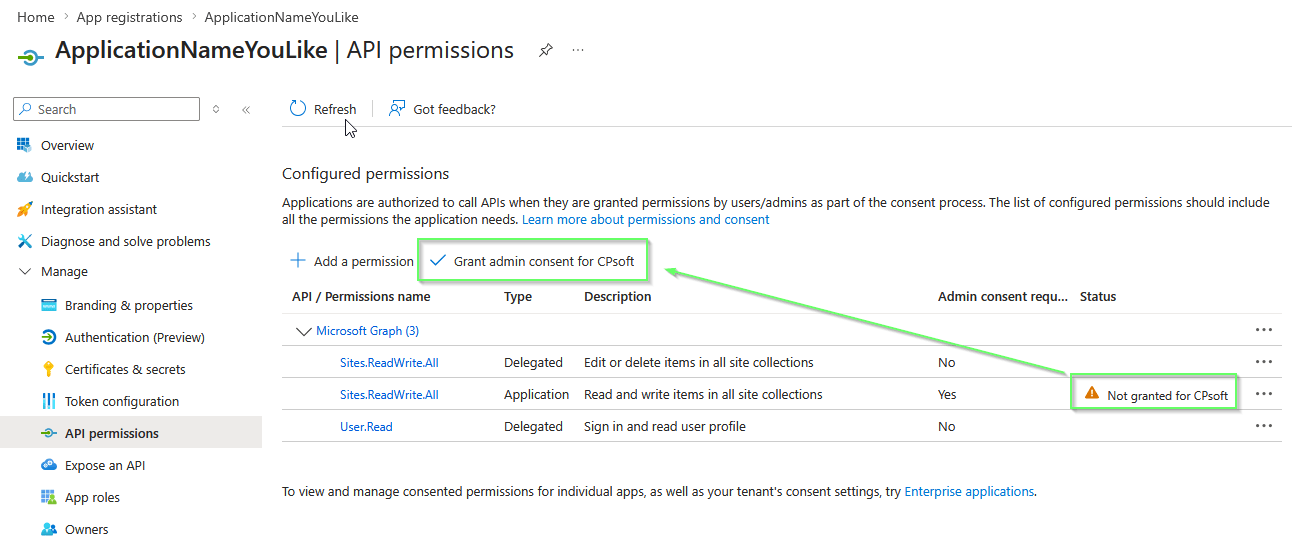Collapse the Manage section

(x=25, y=271)
